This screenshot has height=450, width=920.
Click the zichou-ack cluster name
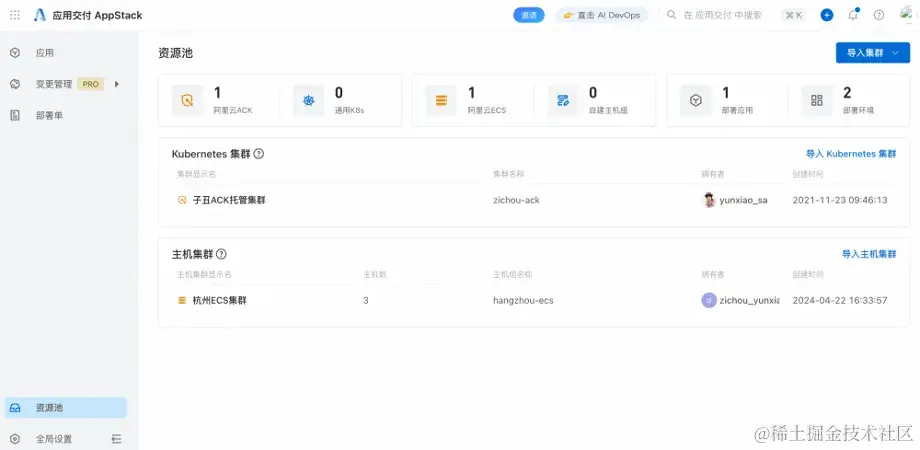[x=516, y=200]
